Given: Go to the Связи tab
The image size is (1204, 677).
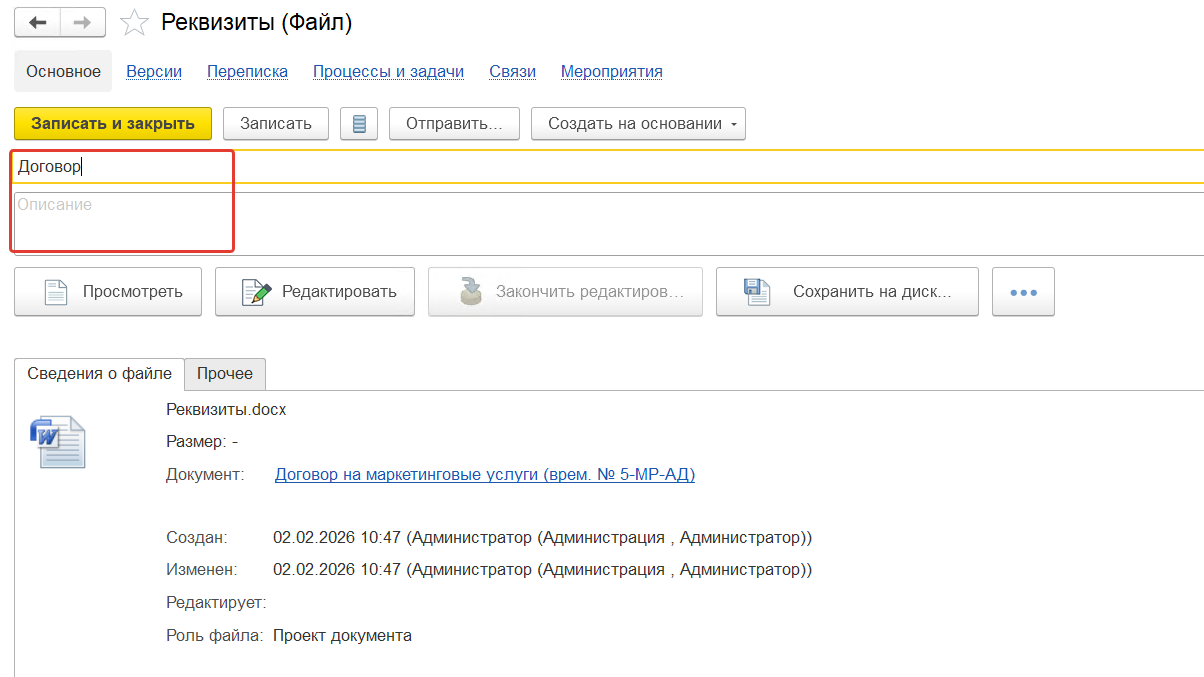Looking at the screenshot, I should [512, 72].
